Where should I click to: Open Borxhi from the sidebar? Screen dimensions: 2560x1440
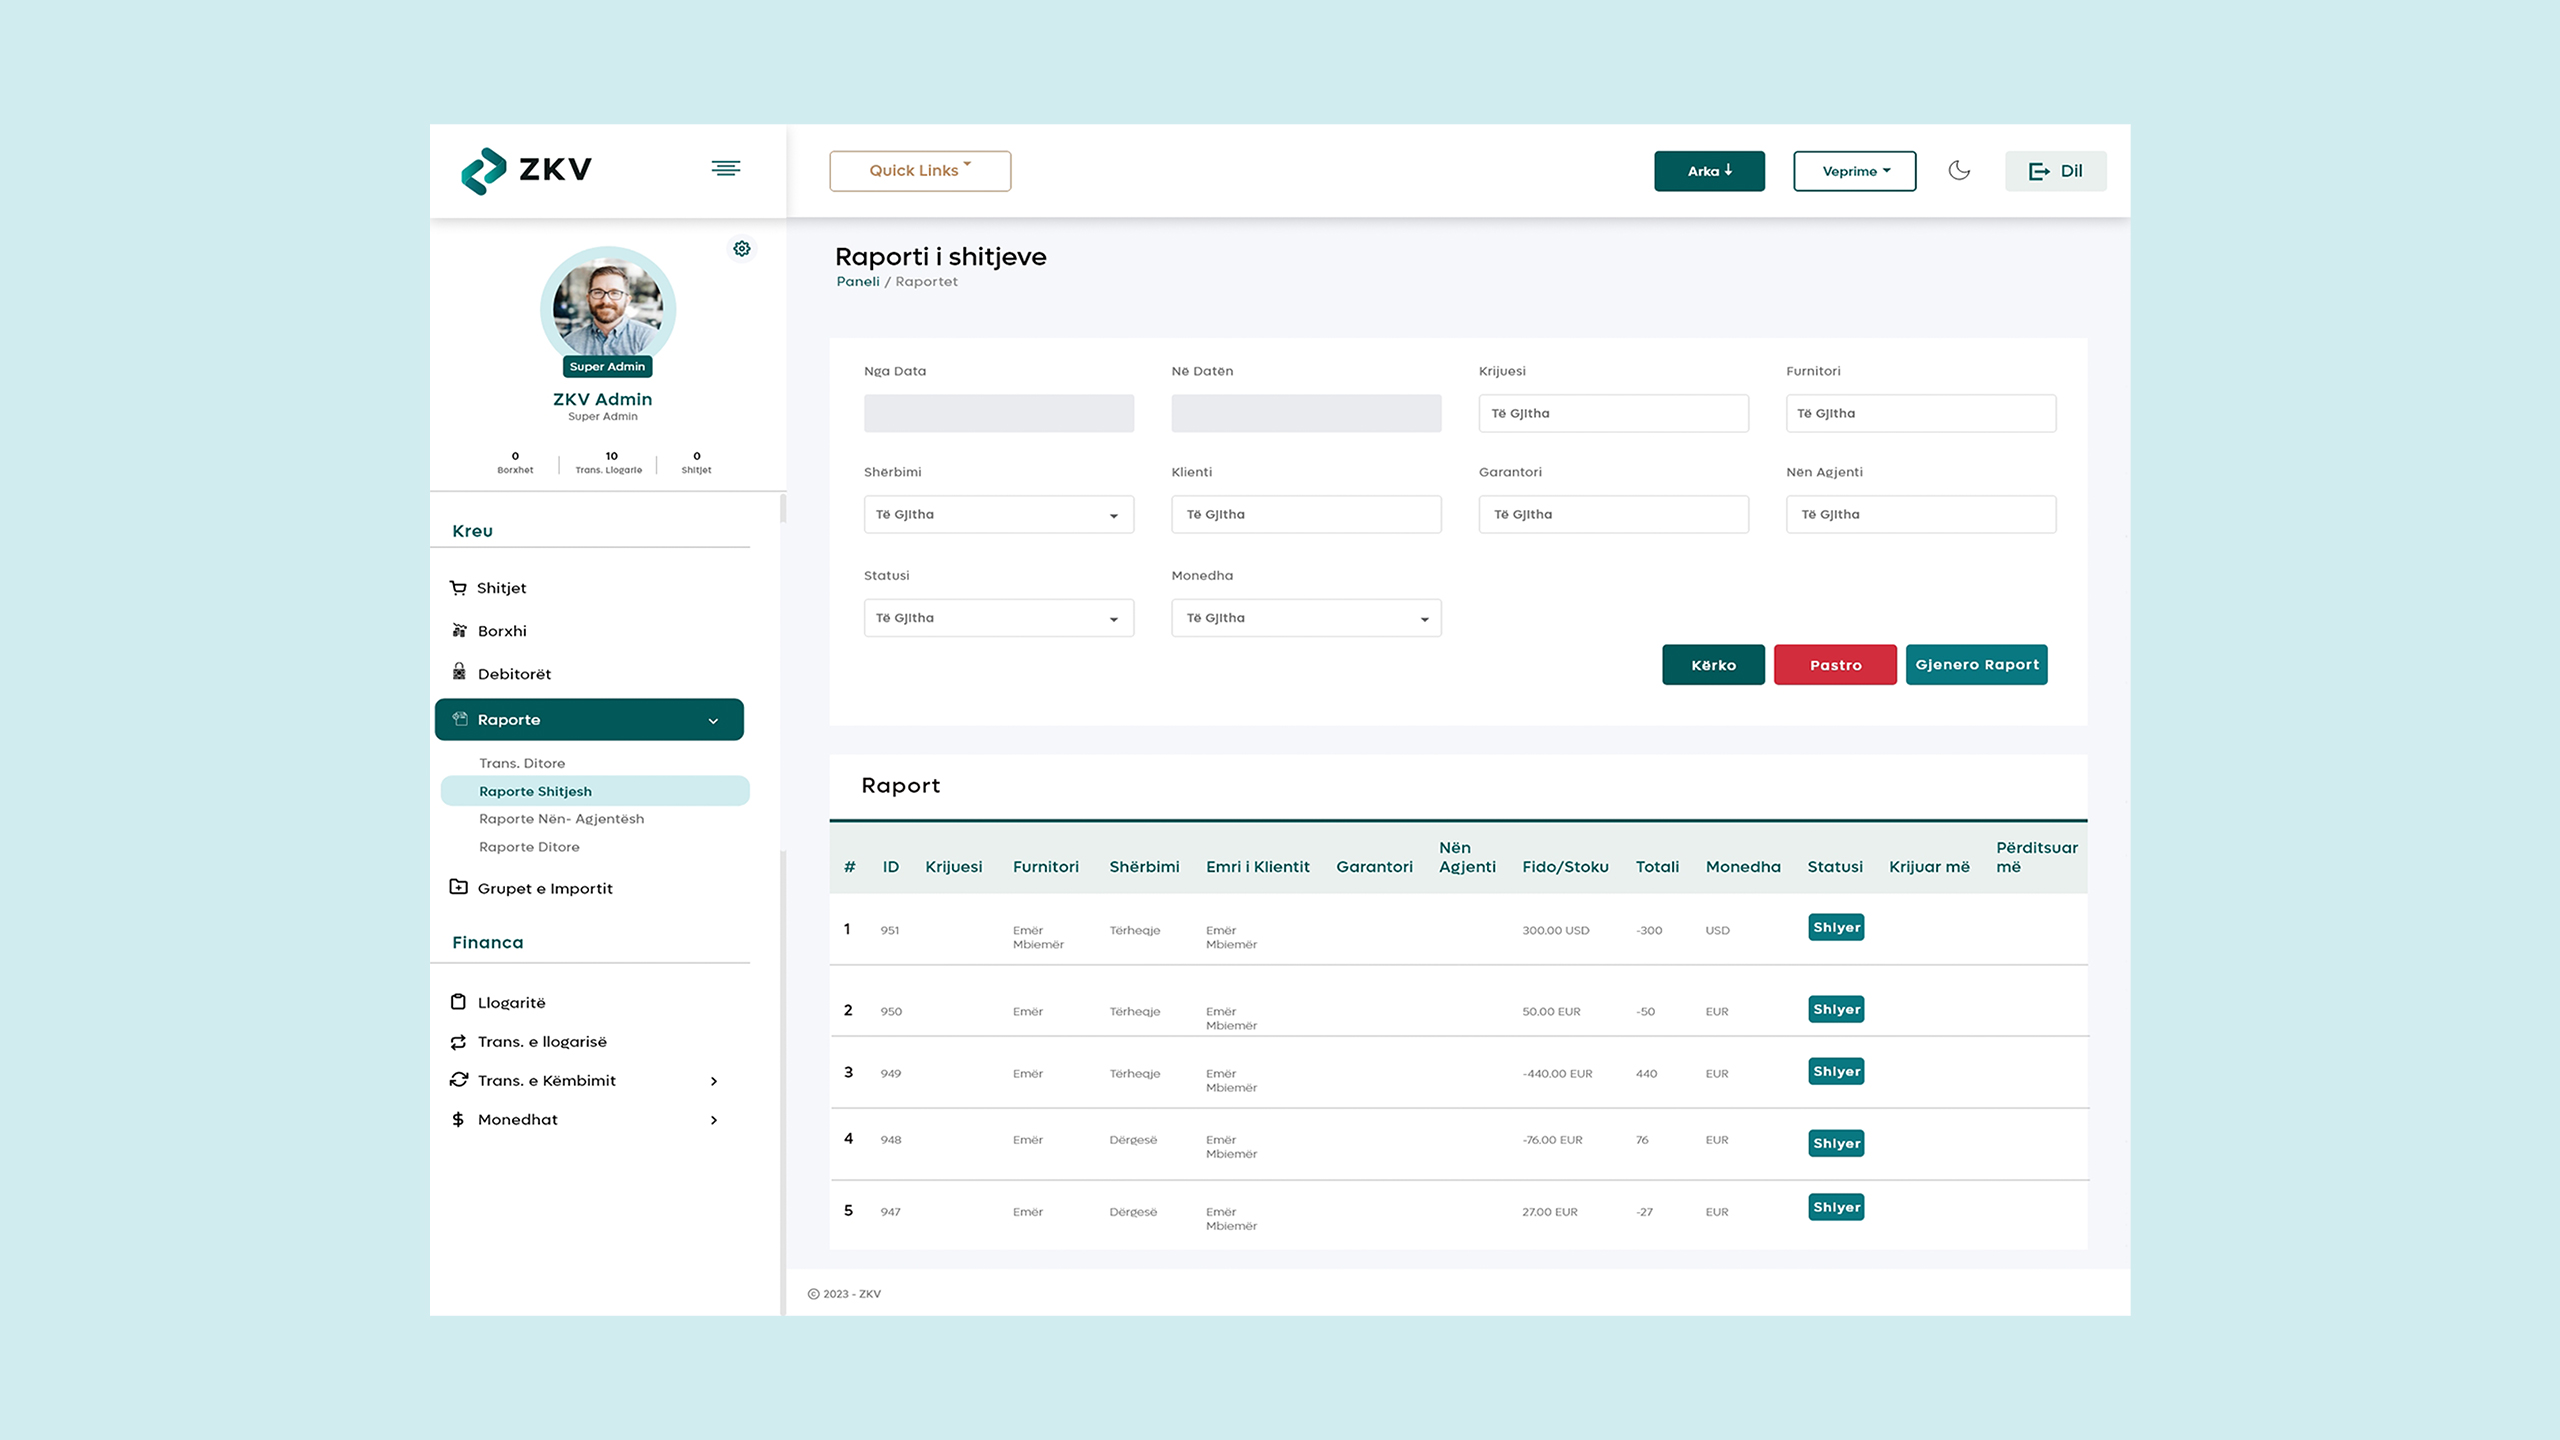[x=502, y=631]
